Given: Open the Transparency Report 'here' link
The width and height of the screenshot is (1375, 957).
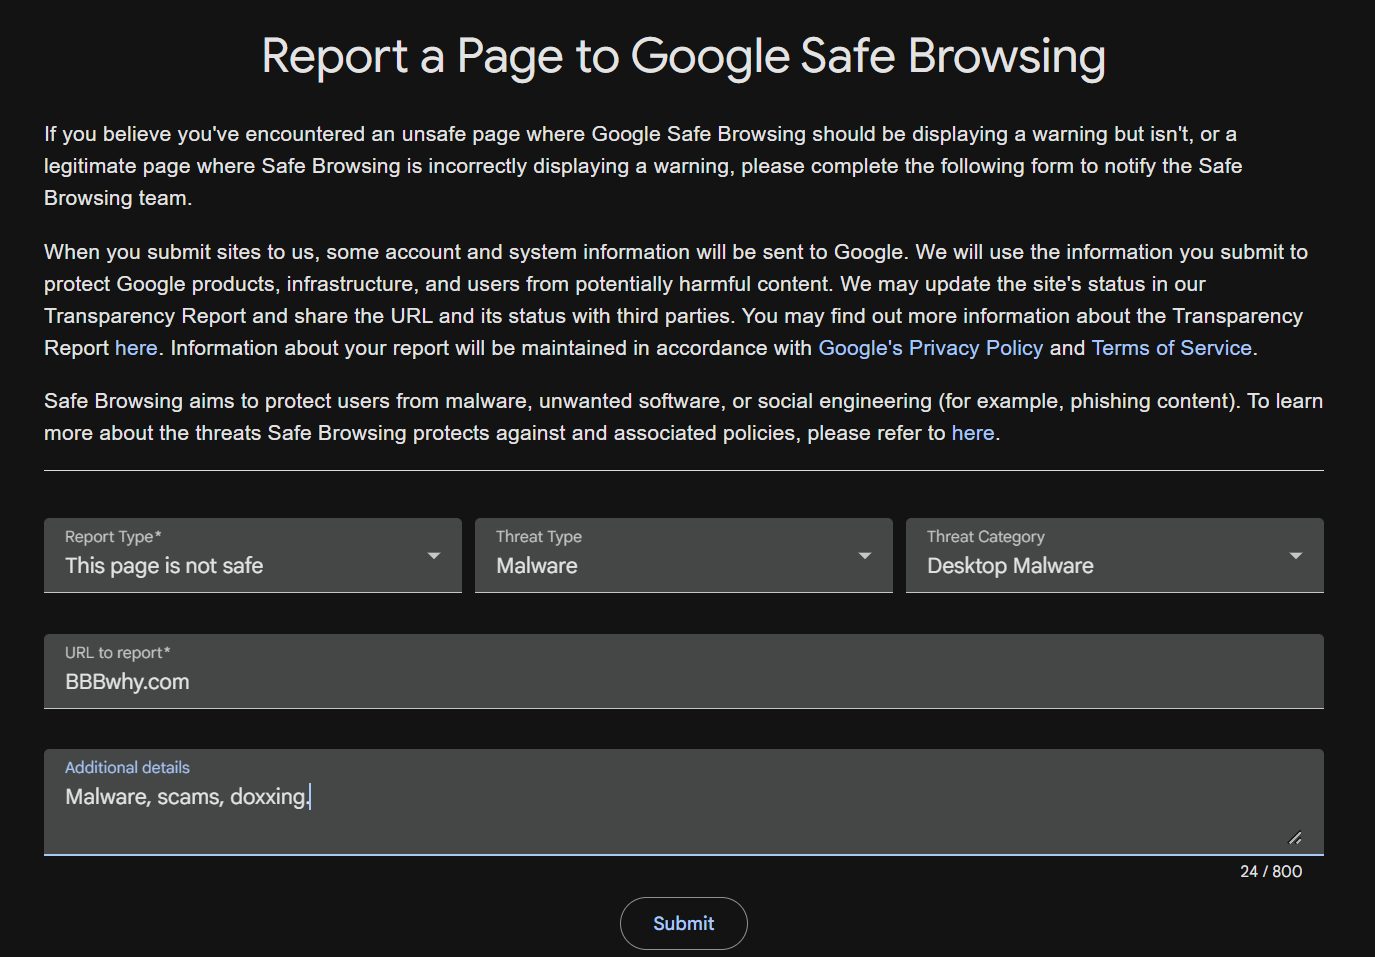Looking at the screenshot, I should (136, 348).
